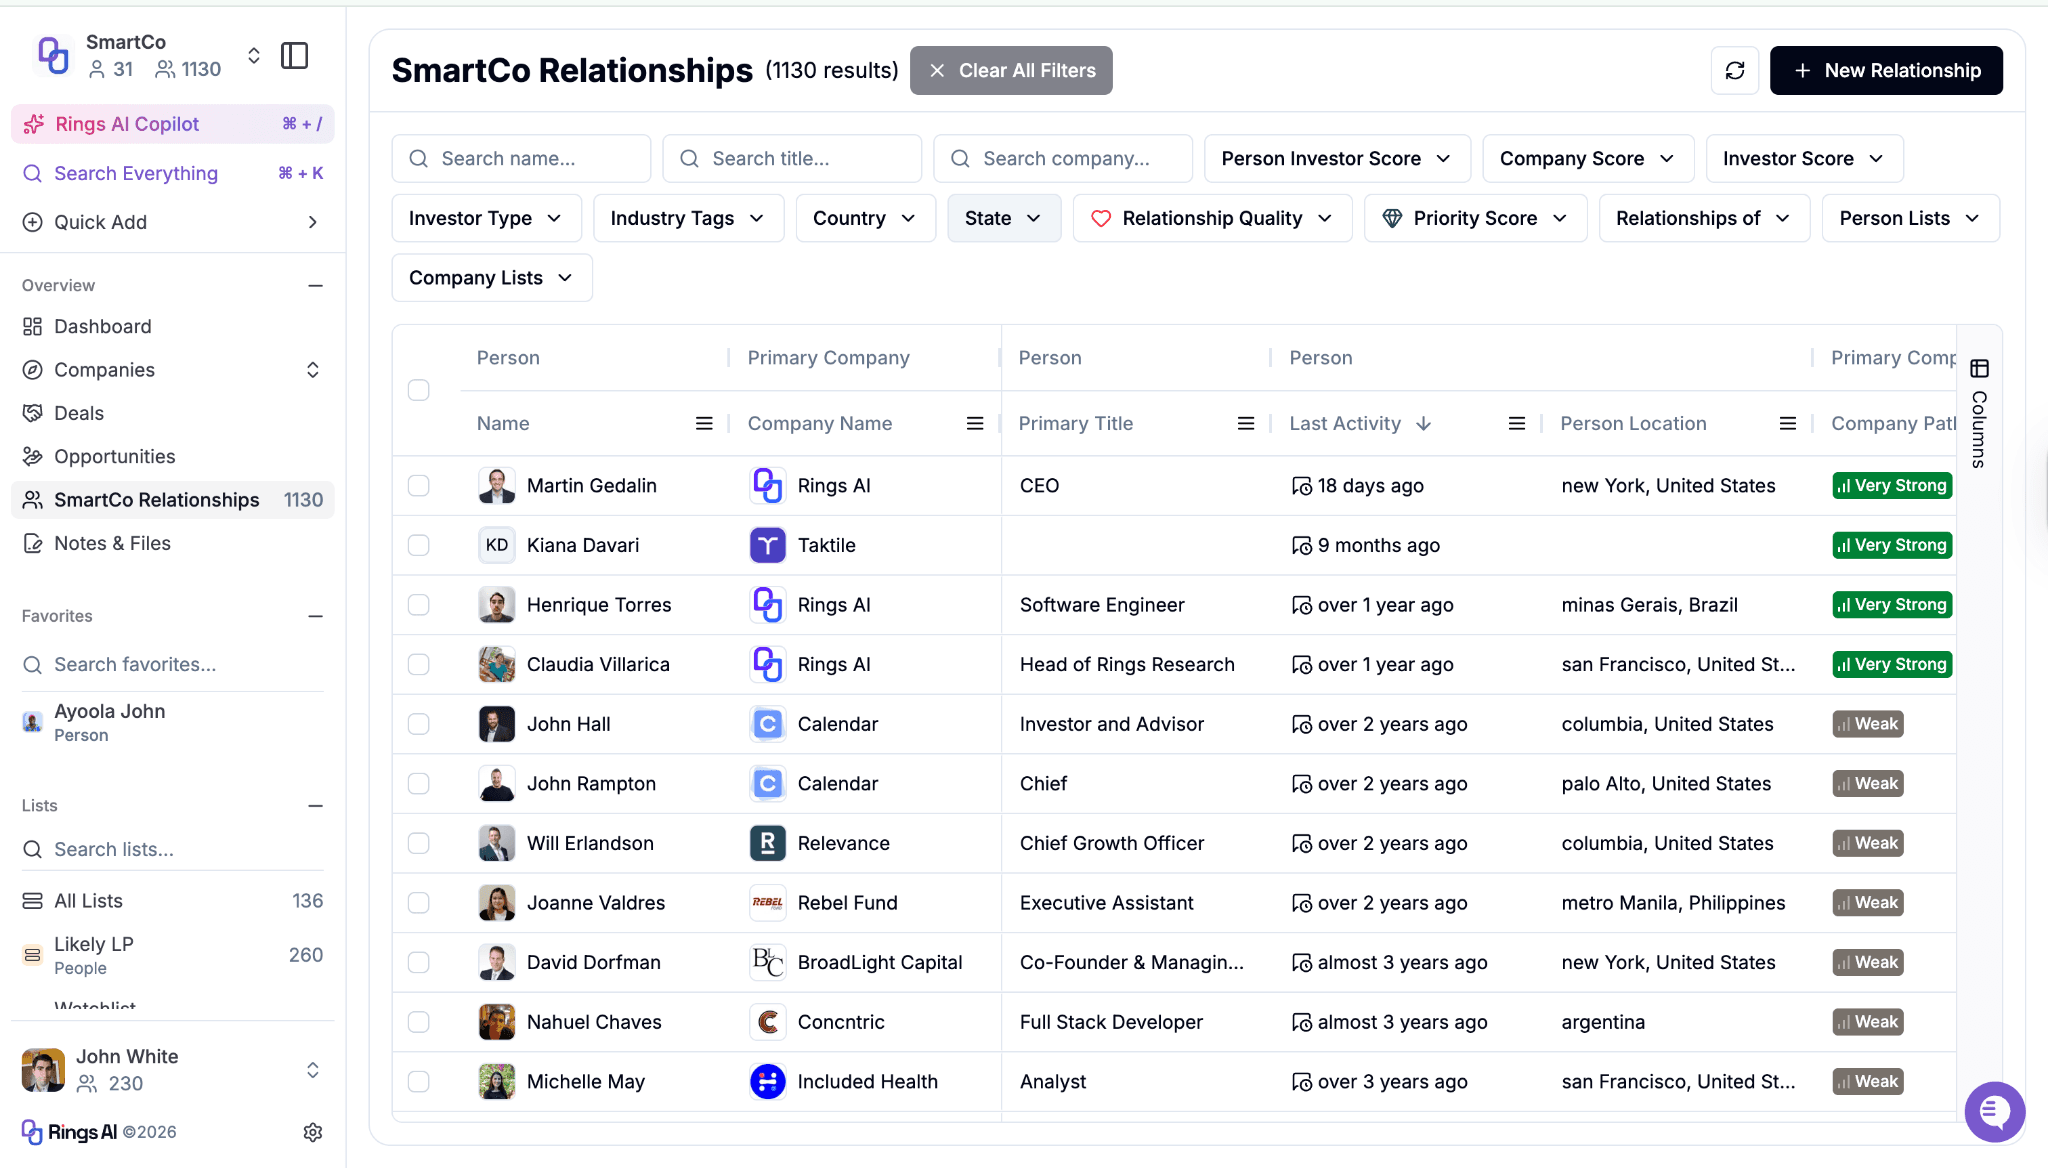Click the Relevance company logo
Screen dimensions: 2048x1168
click(768, 843)
